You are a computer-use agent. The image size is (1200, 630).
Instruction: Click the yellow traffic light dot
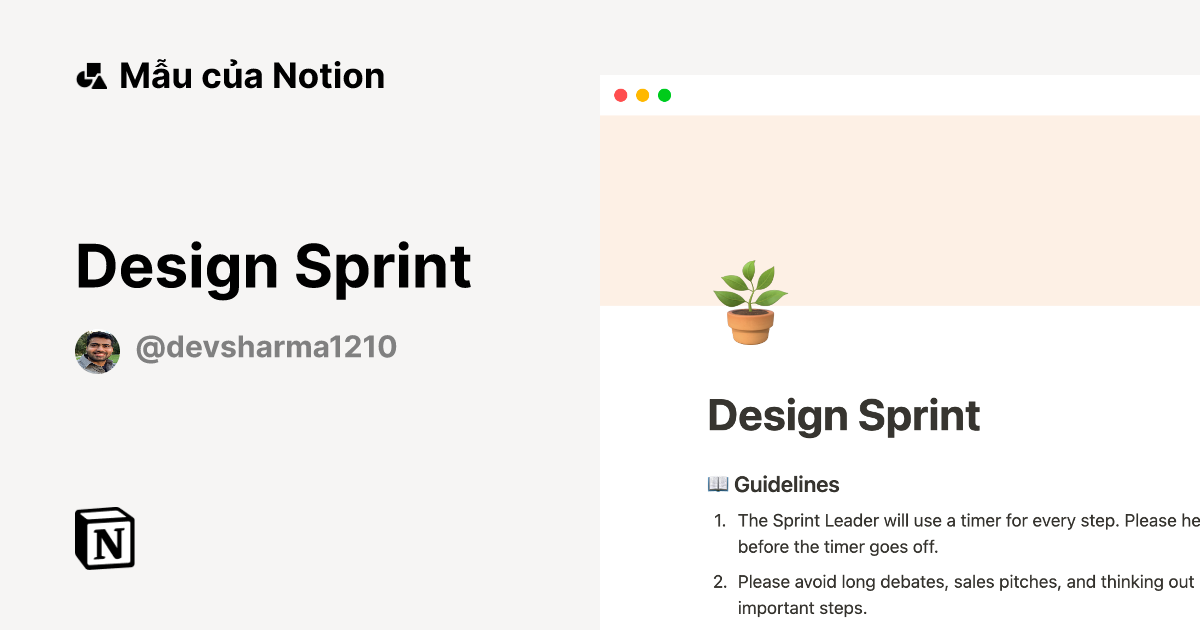(643, 95)
